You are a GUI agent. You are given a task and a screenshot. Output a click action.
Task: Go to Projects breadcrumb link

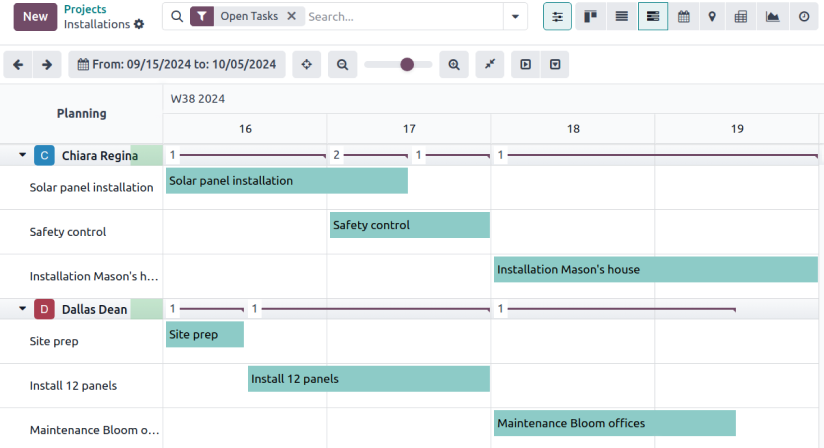click(85, 9)
